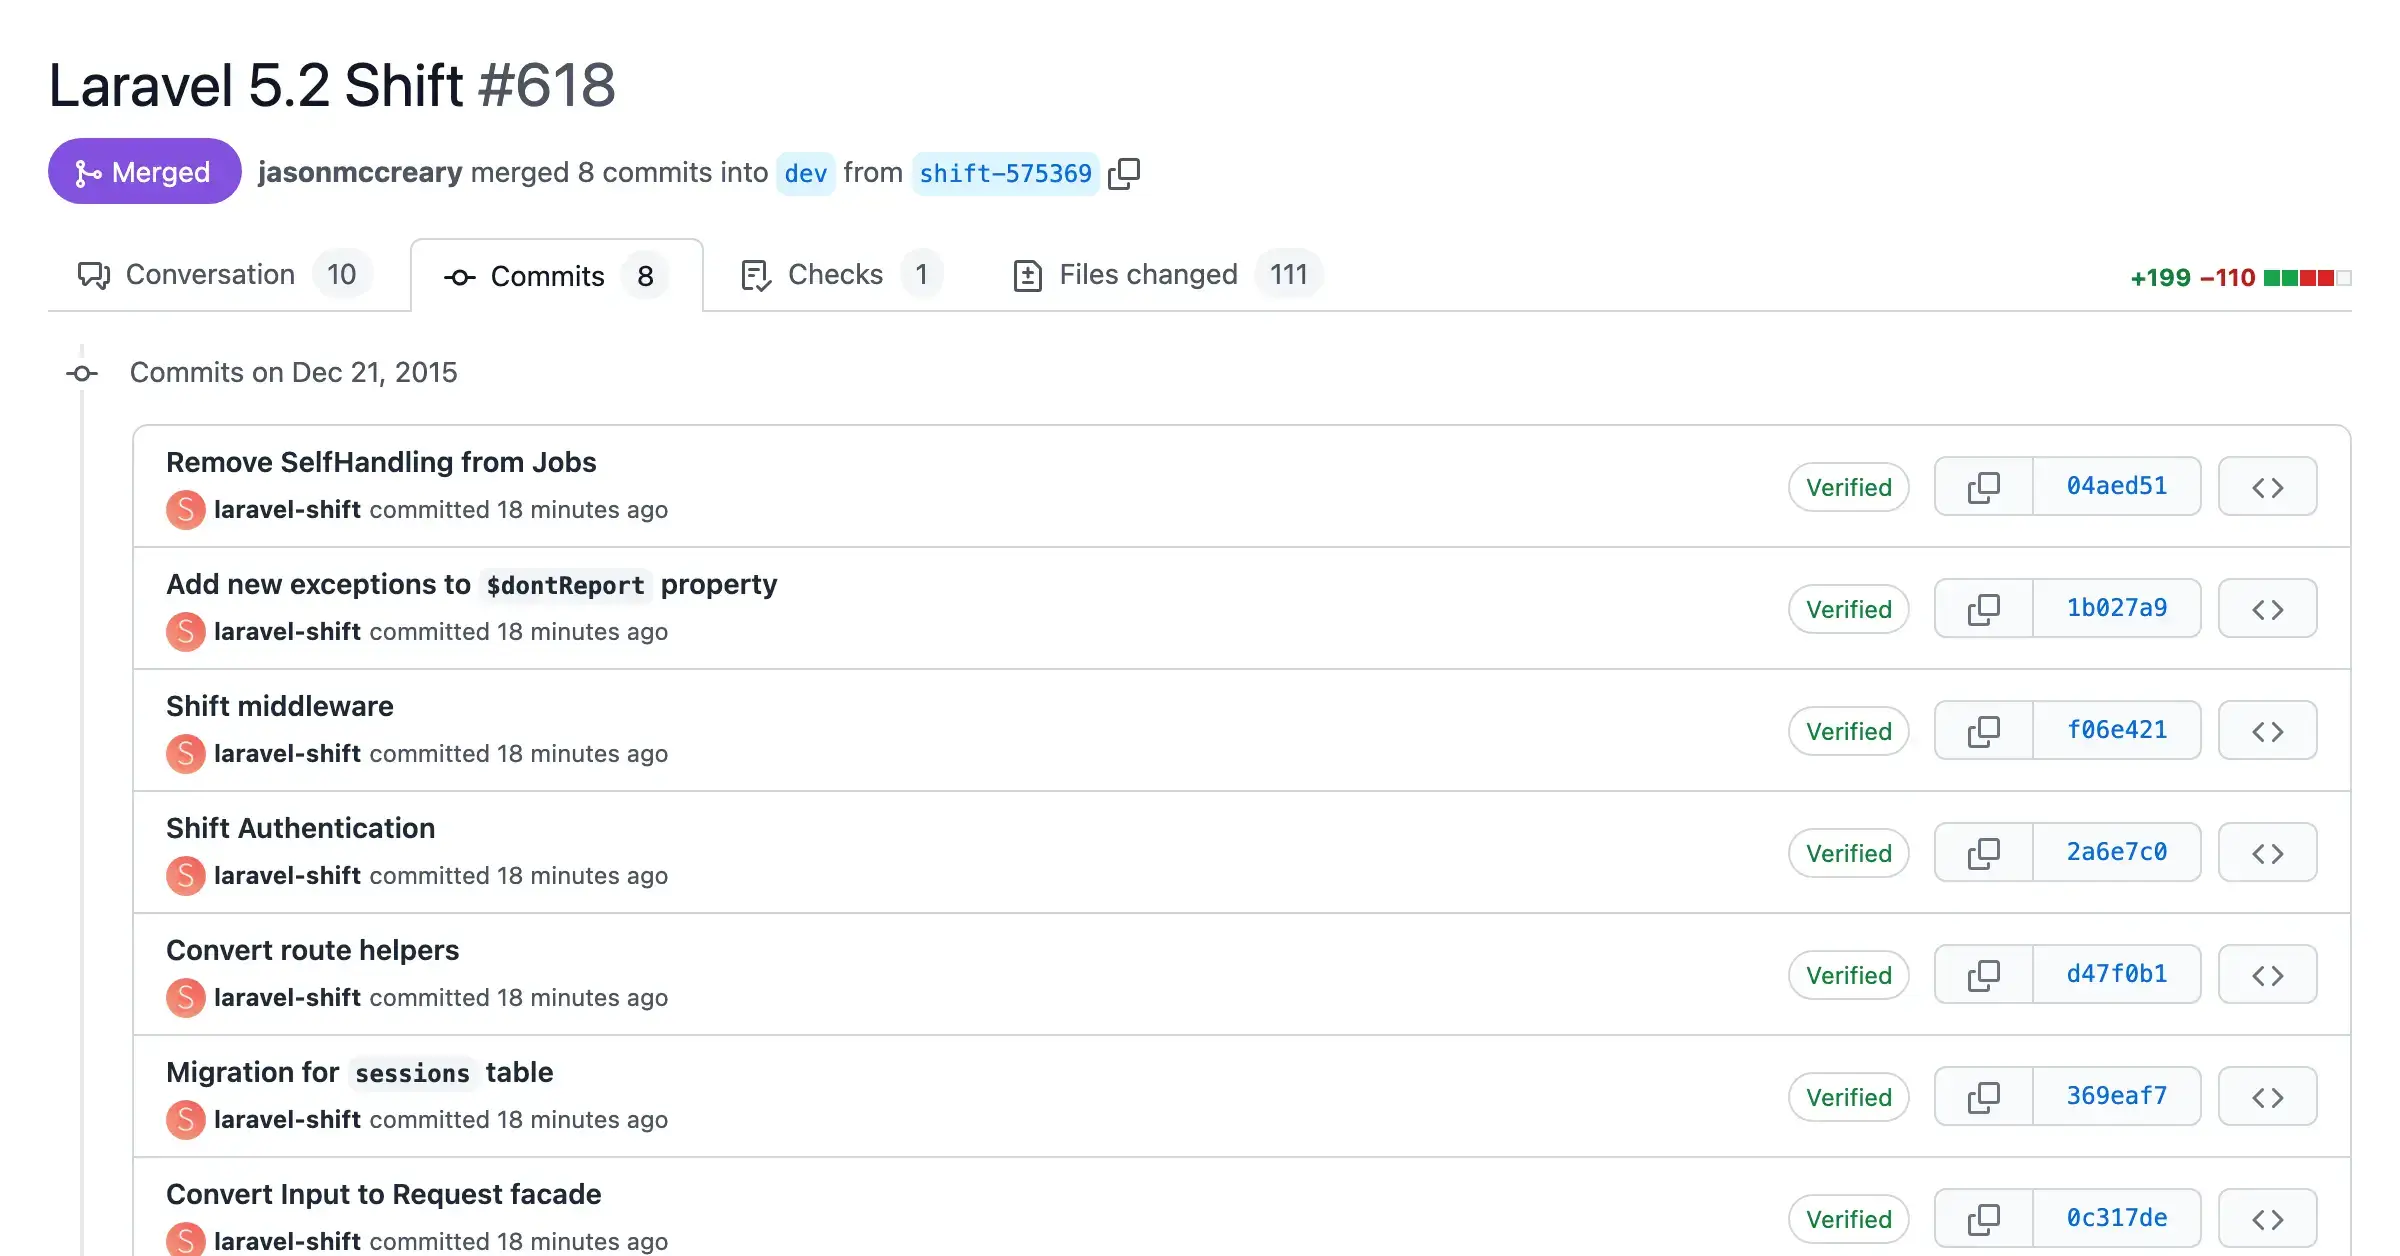Screen dimensions: 2400x1256
Task: Open laravel-shift avatar on first commit
Action: click(x=185, y=509)
